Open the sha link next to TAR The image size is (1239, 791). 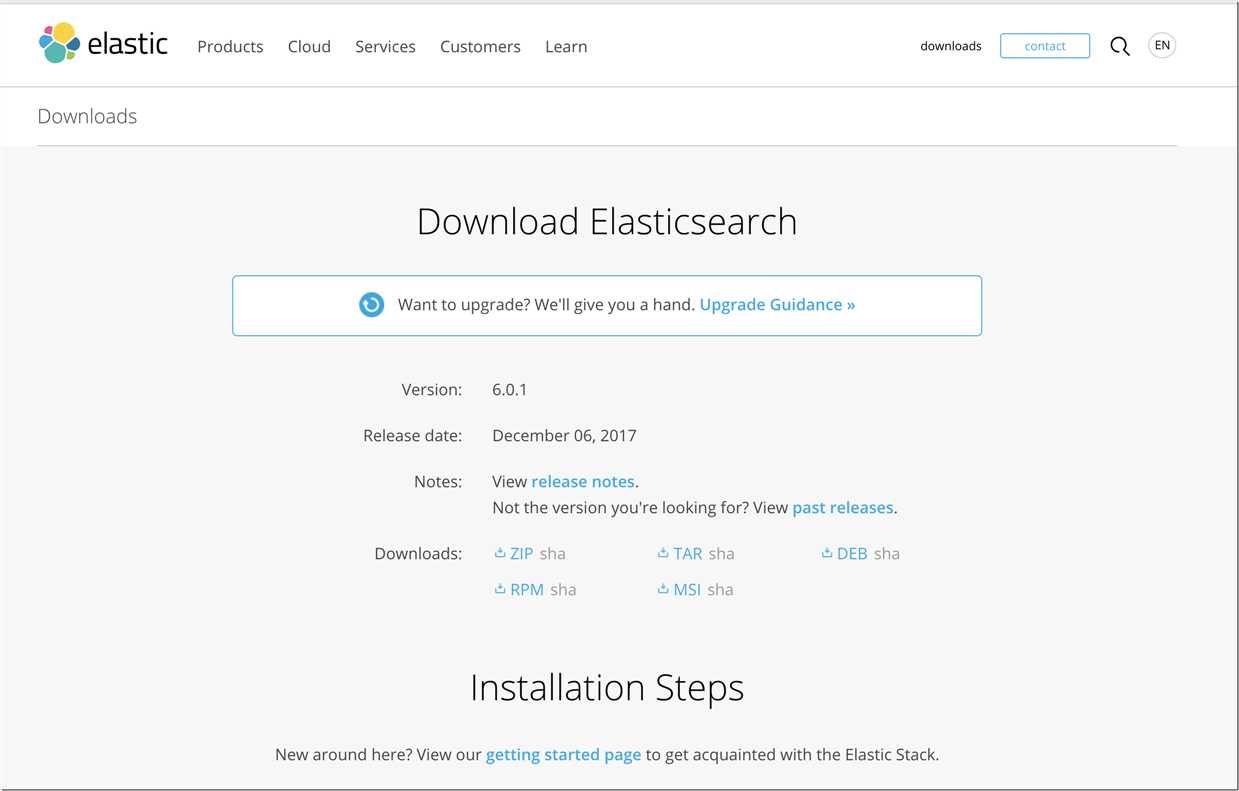pyautogui.click(x=721, y=553)
